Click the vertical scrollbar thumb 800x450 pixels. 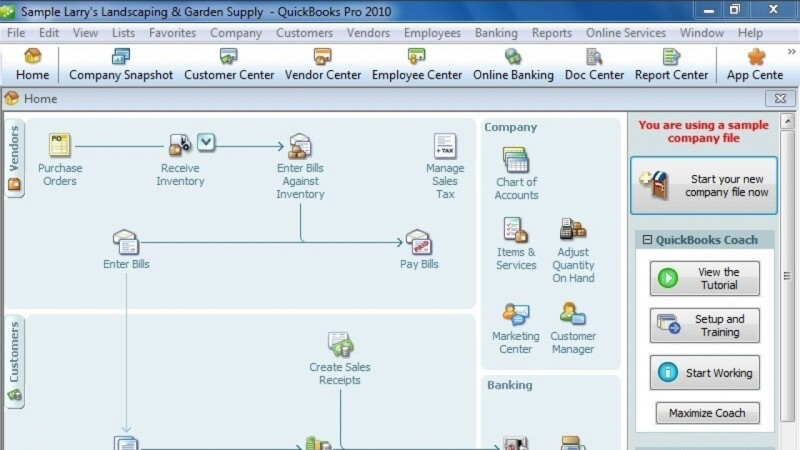(788, 276)
